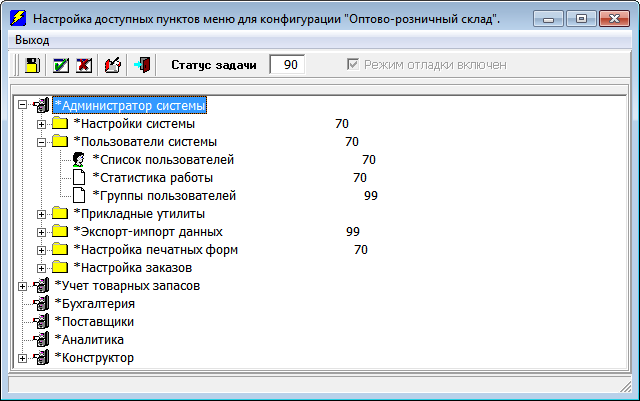
Task: Collapse the Пользователи системы folder
Action: coord(41,142)
